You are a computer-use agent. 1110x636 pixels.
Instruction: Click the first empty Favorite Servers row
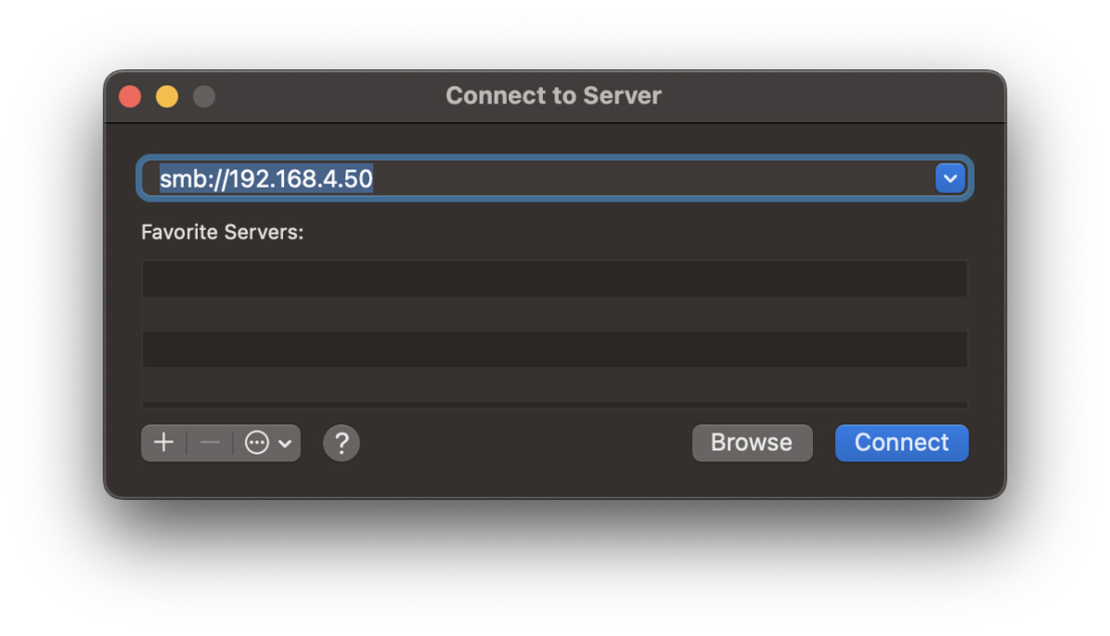554,279
